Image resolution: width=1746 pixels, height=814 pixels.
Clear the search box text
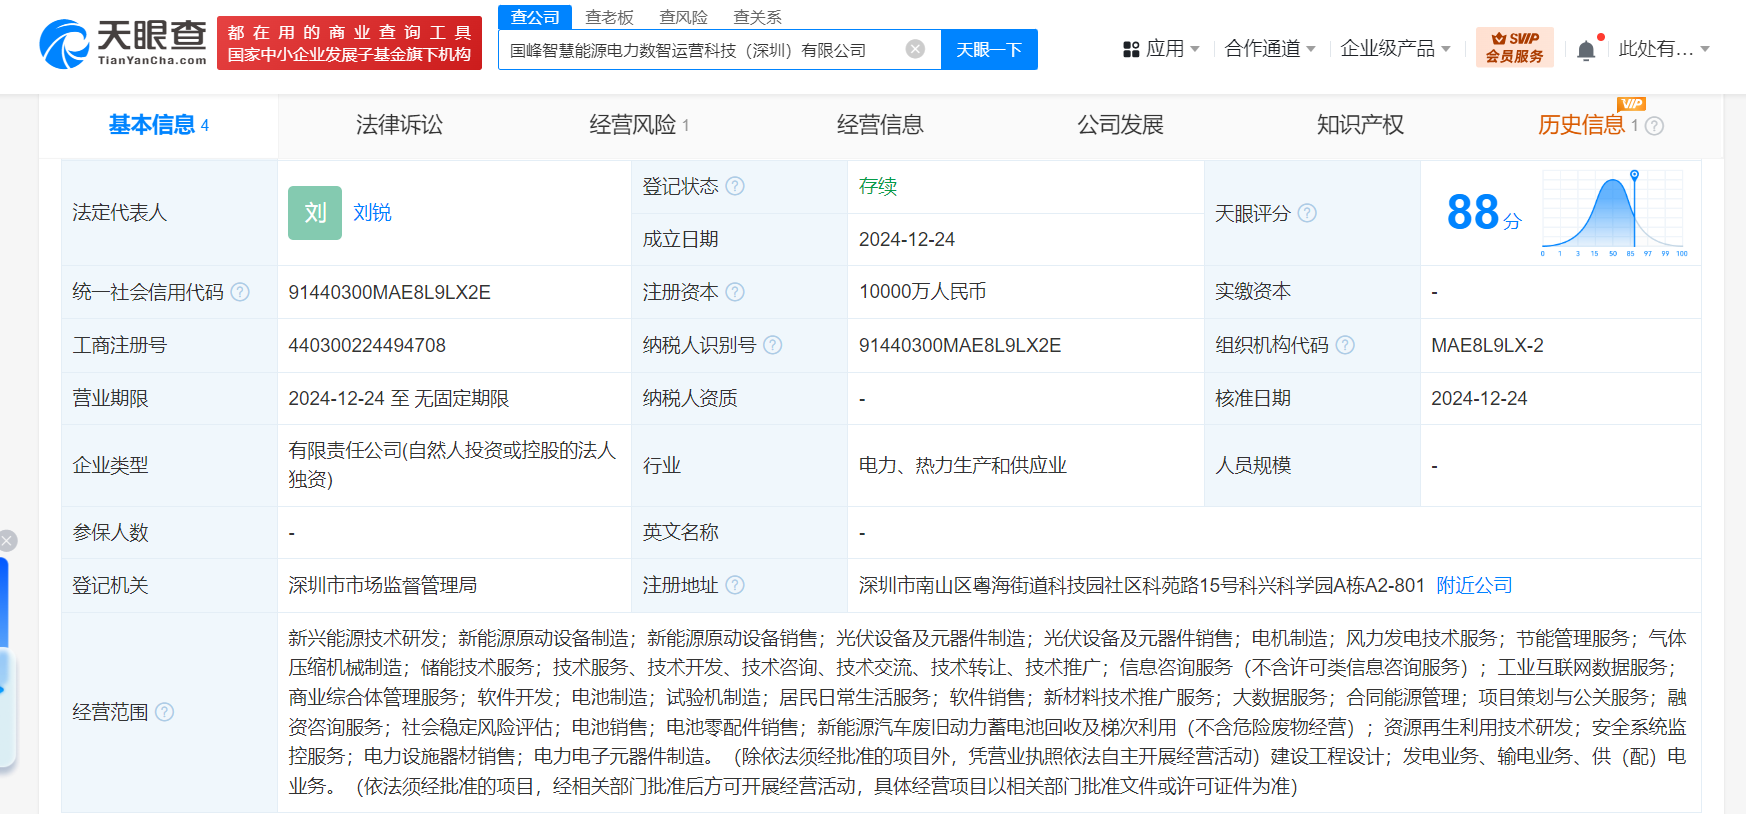point(914,49)
